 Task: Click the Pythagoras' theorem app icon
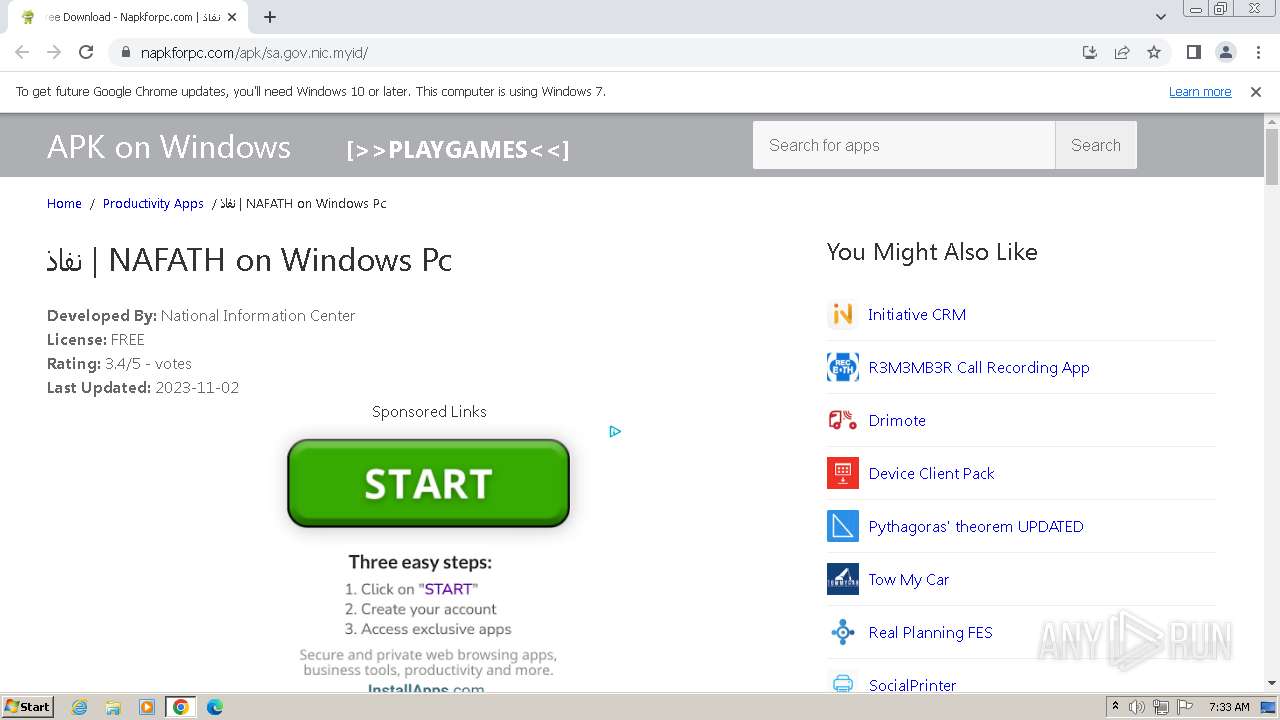click(843, 526)
